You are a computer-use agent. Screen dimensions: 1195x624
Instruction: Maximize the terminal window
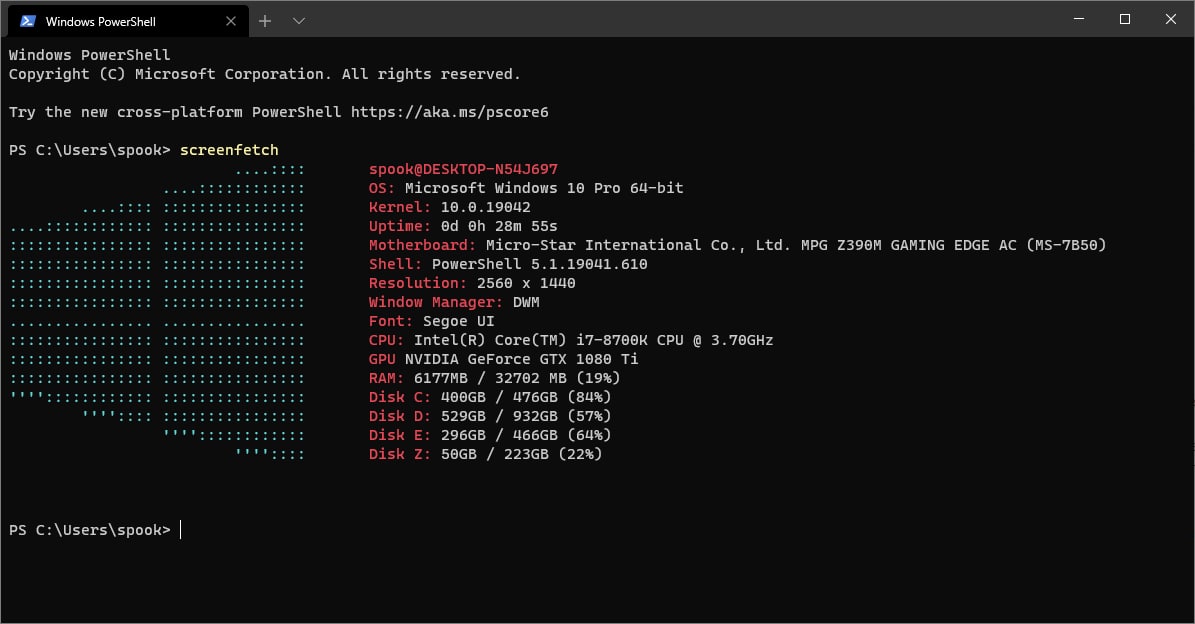pyautogui.click(x=1124, y=19)
